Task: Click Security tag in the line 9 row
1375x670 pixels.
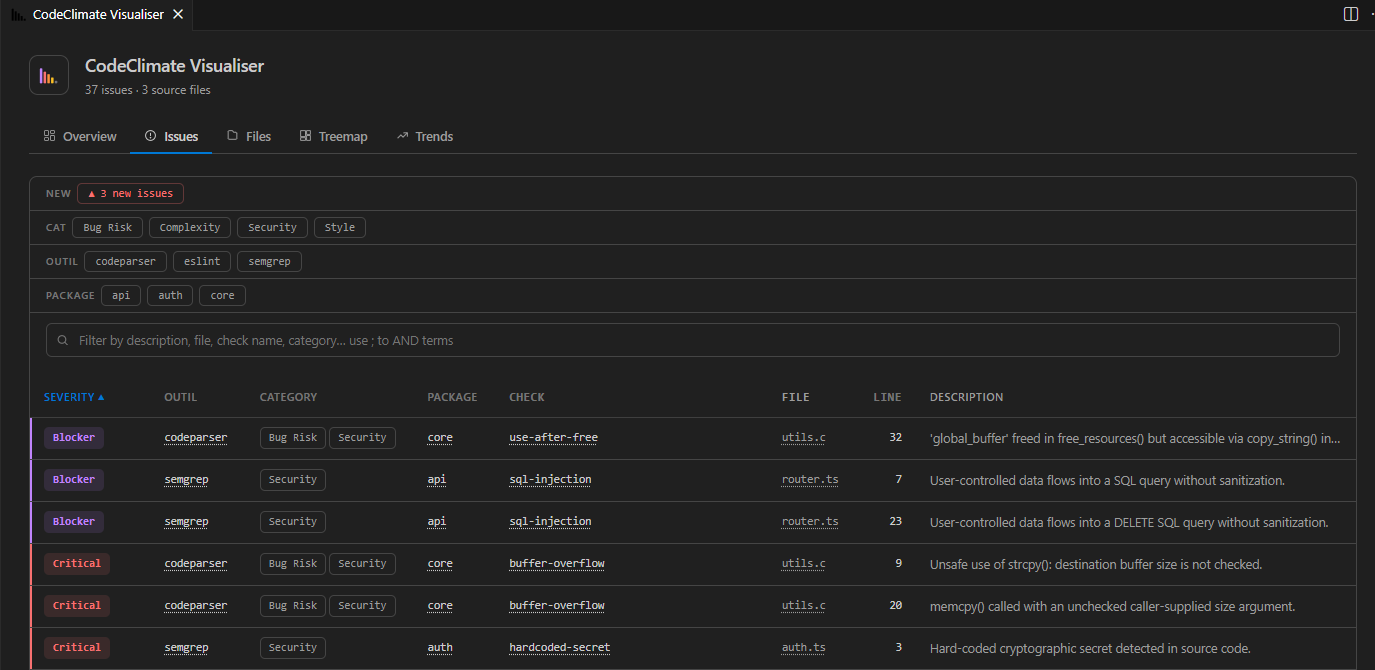Action: (362, 564)
